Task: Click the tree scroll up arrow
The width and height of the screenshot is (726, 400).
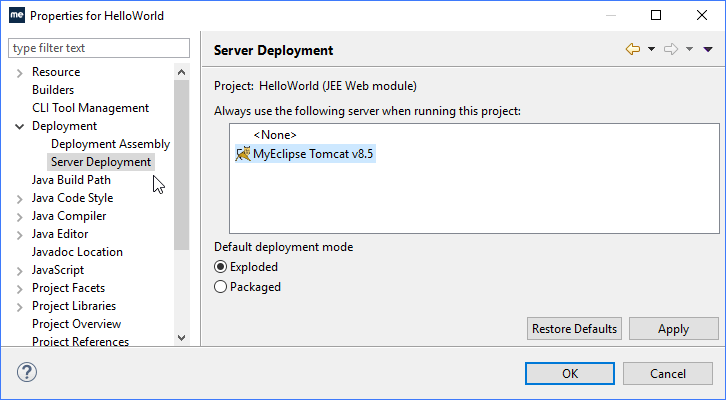Action: pos(182,72)
